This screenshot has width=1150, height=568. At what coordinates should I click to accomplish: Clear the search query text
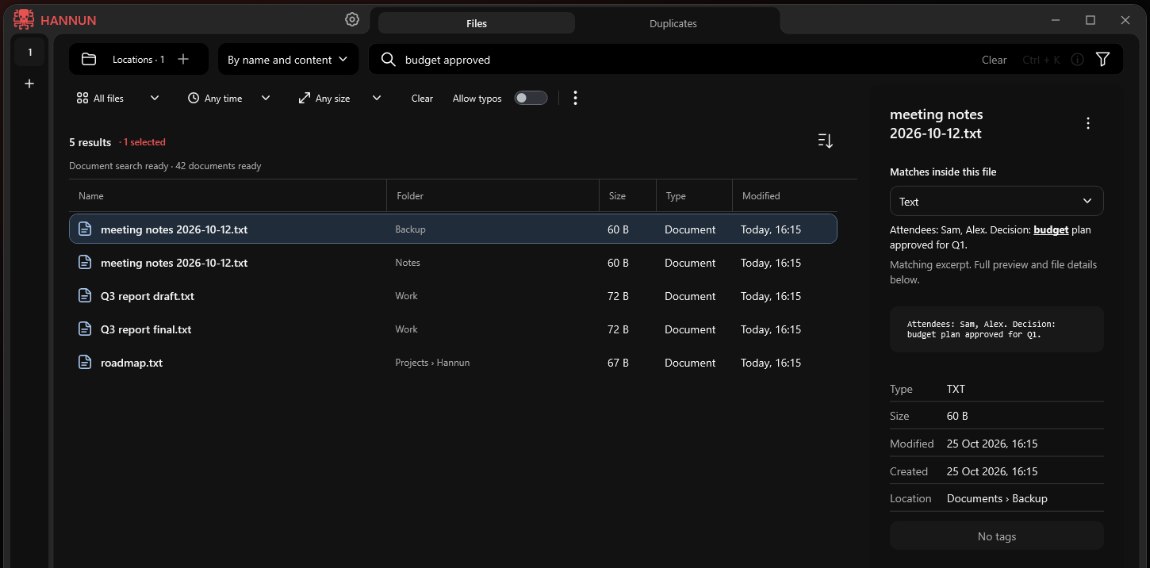point(994,60)
